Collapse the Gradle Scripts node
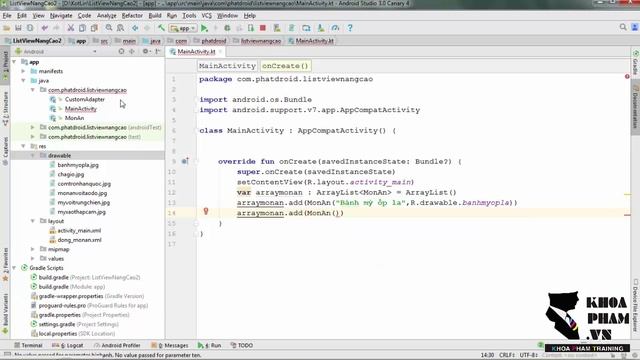640x360 pixels. click(14, 268)
